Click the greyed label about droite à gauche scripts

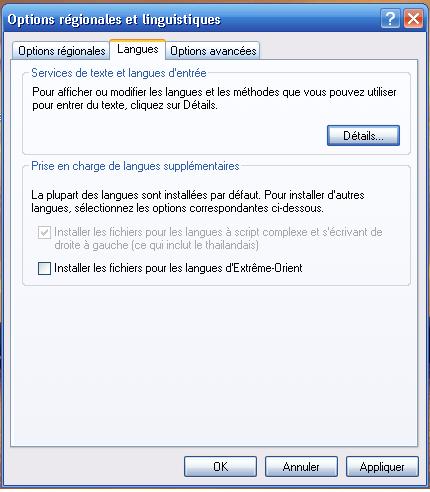218,239
